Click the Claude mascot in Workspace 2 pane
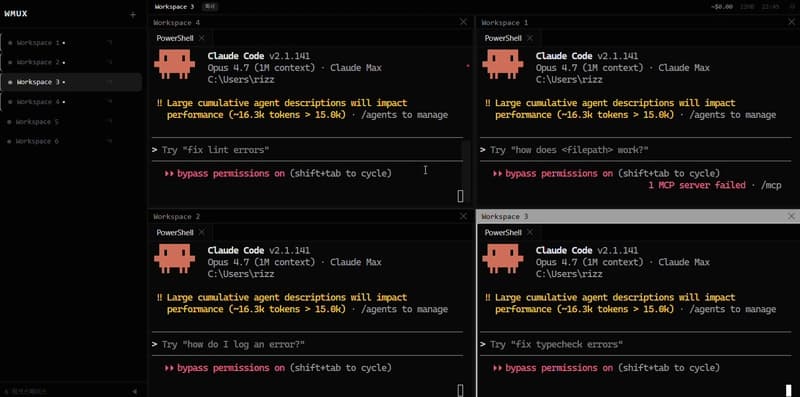 click(174, 258)
